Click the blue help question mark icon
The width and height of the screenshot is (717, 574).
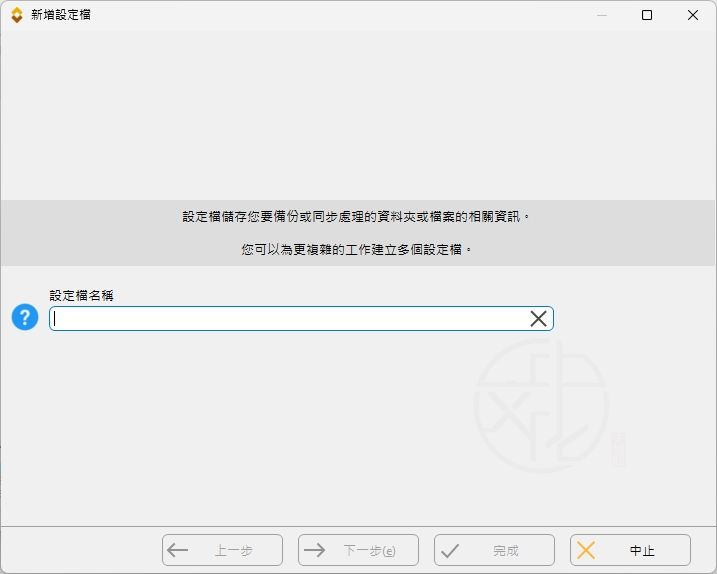(24, 318)
